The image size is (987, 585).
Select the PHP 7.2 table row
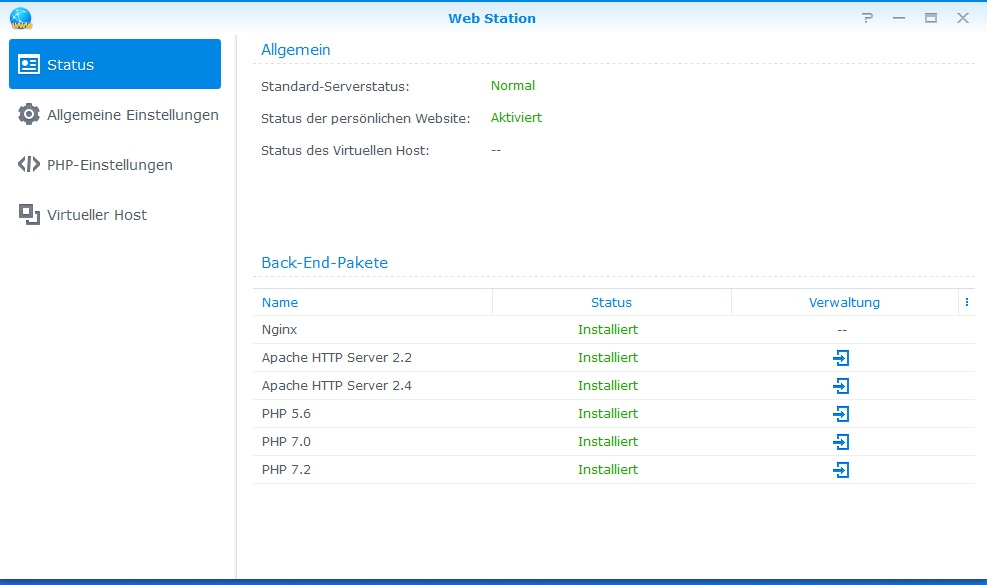pos(400,470)
